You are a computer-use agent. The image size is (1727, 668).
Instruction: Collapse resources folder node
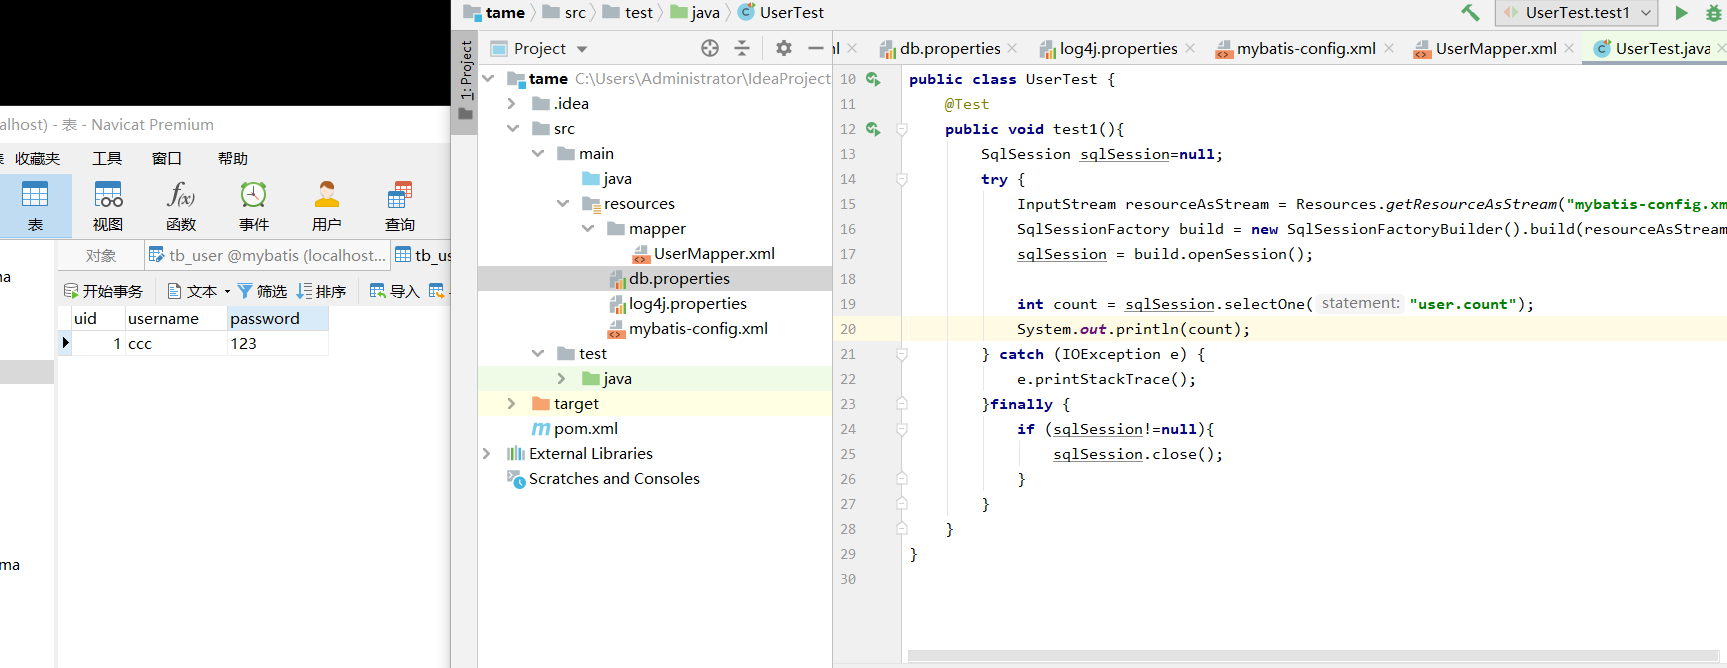(563, 203)
